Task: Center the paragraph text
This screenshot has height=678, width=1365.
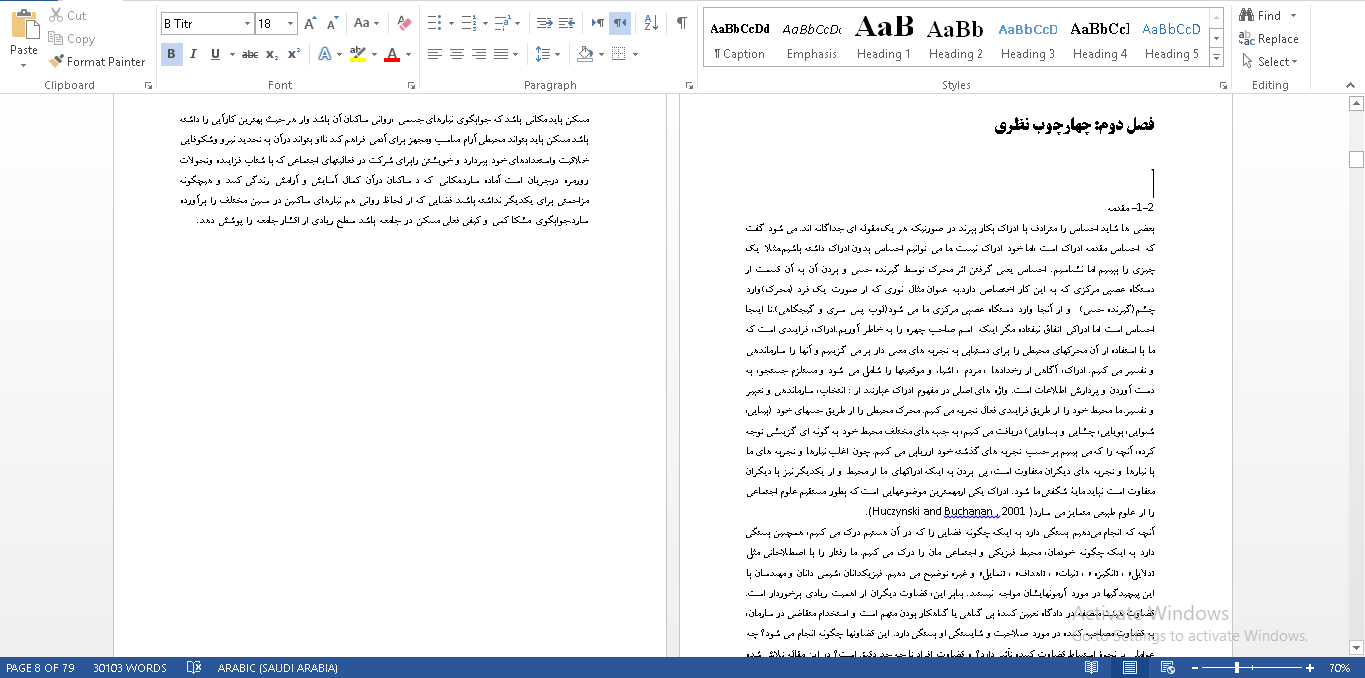Action: pyautogui.click(x=457, y=54)
